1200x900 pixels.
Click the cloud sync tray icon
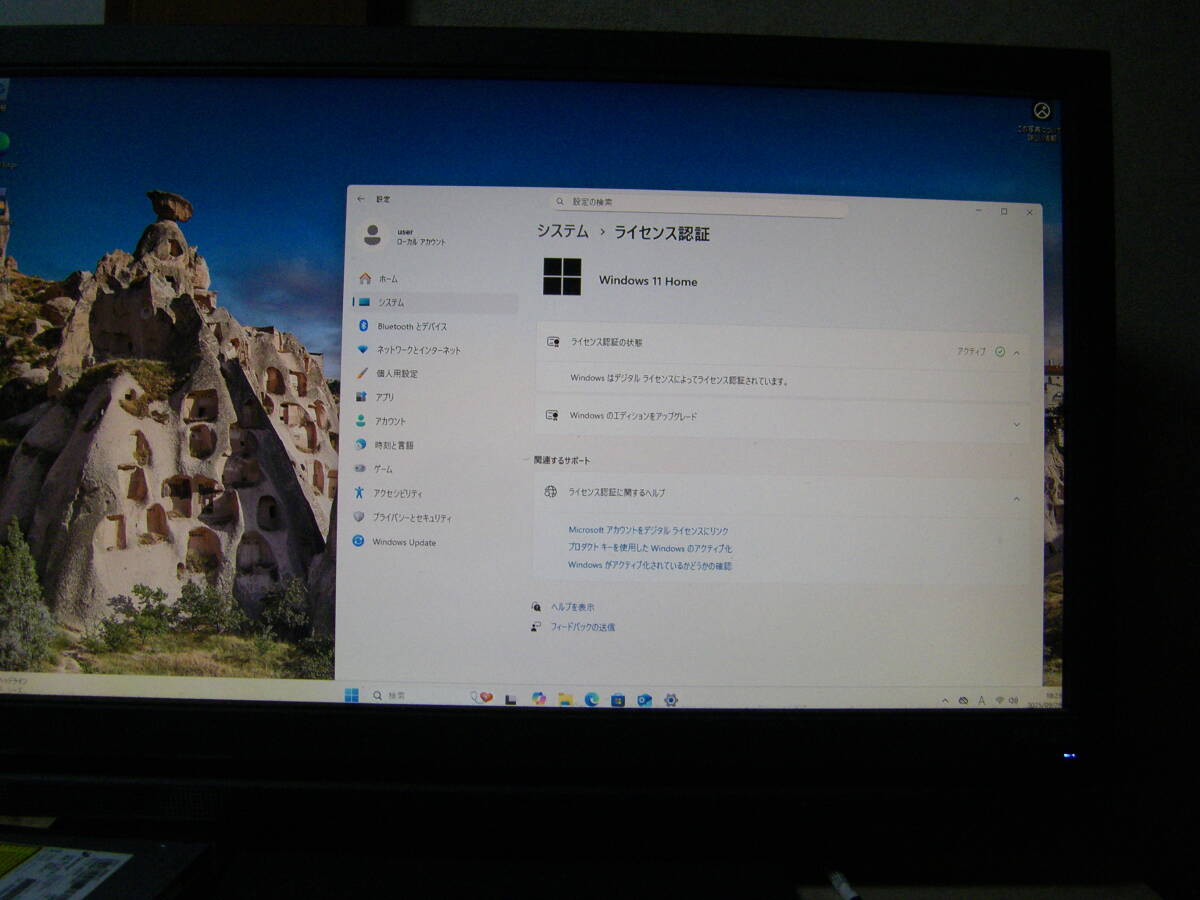(x=963, y=701)
